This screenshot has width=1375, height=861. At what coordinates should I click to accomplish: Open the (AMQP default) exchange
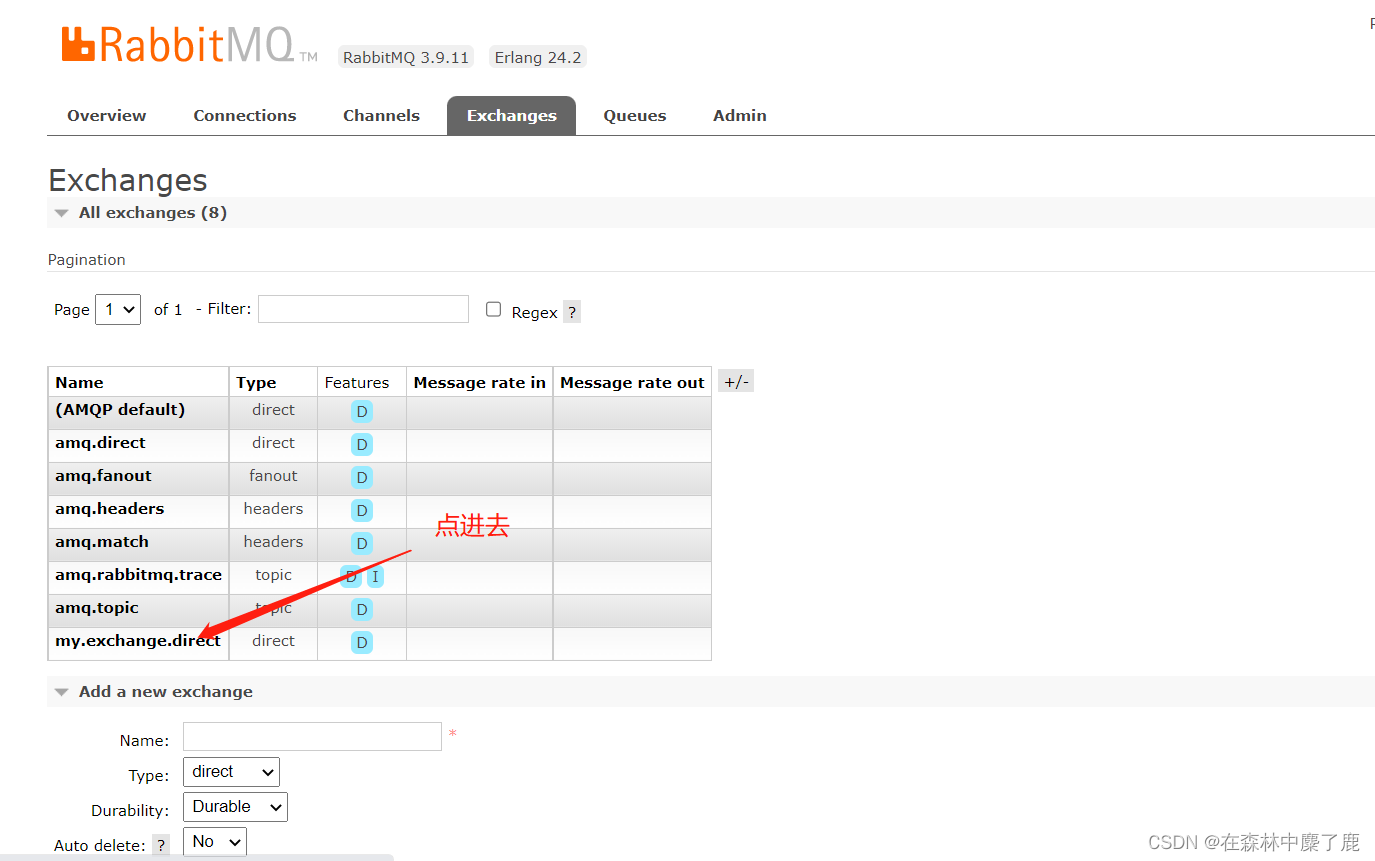coord(120,409)
